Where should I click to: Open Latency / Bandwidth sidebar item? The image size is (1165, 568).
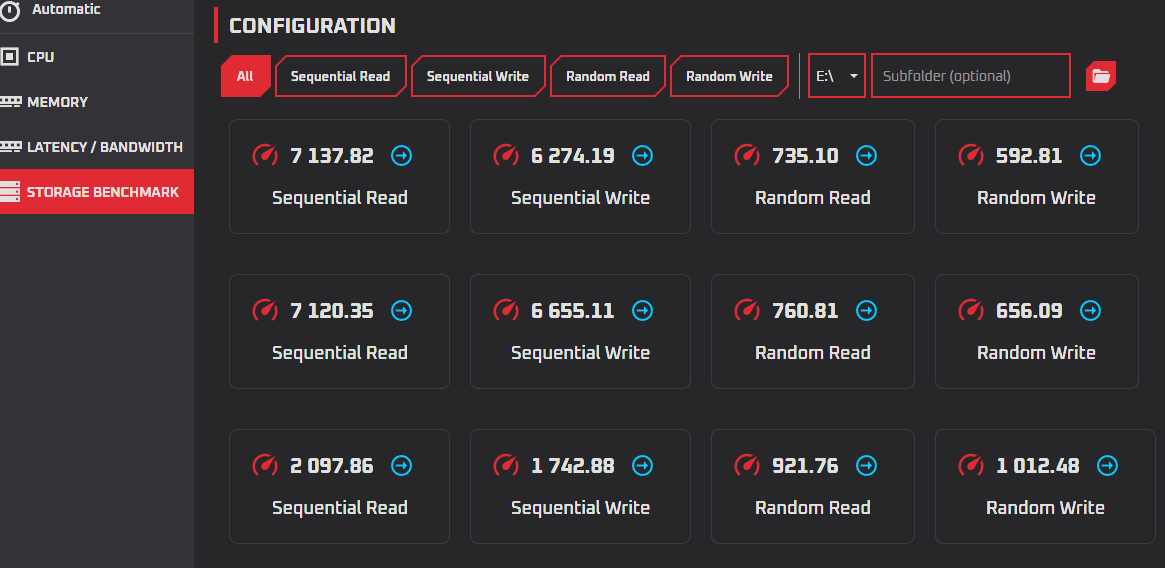pyautogui.click(x=104, y=147)
